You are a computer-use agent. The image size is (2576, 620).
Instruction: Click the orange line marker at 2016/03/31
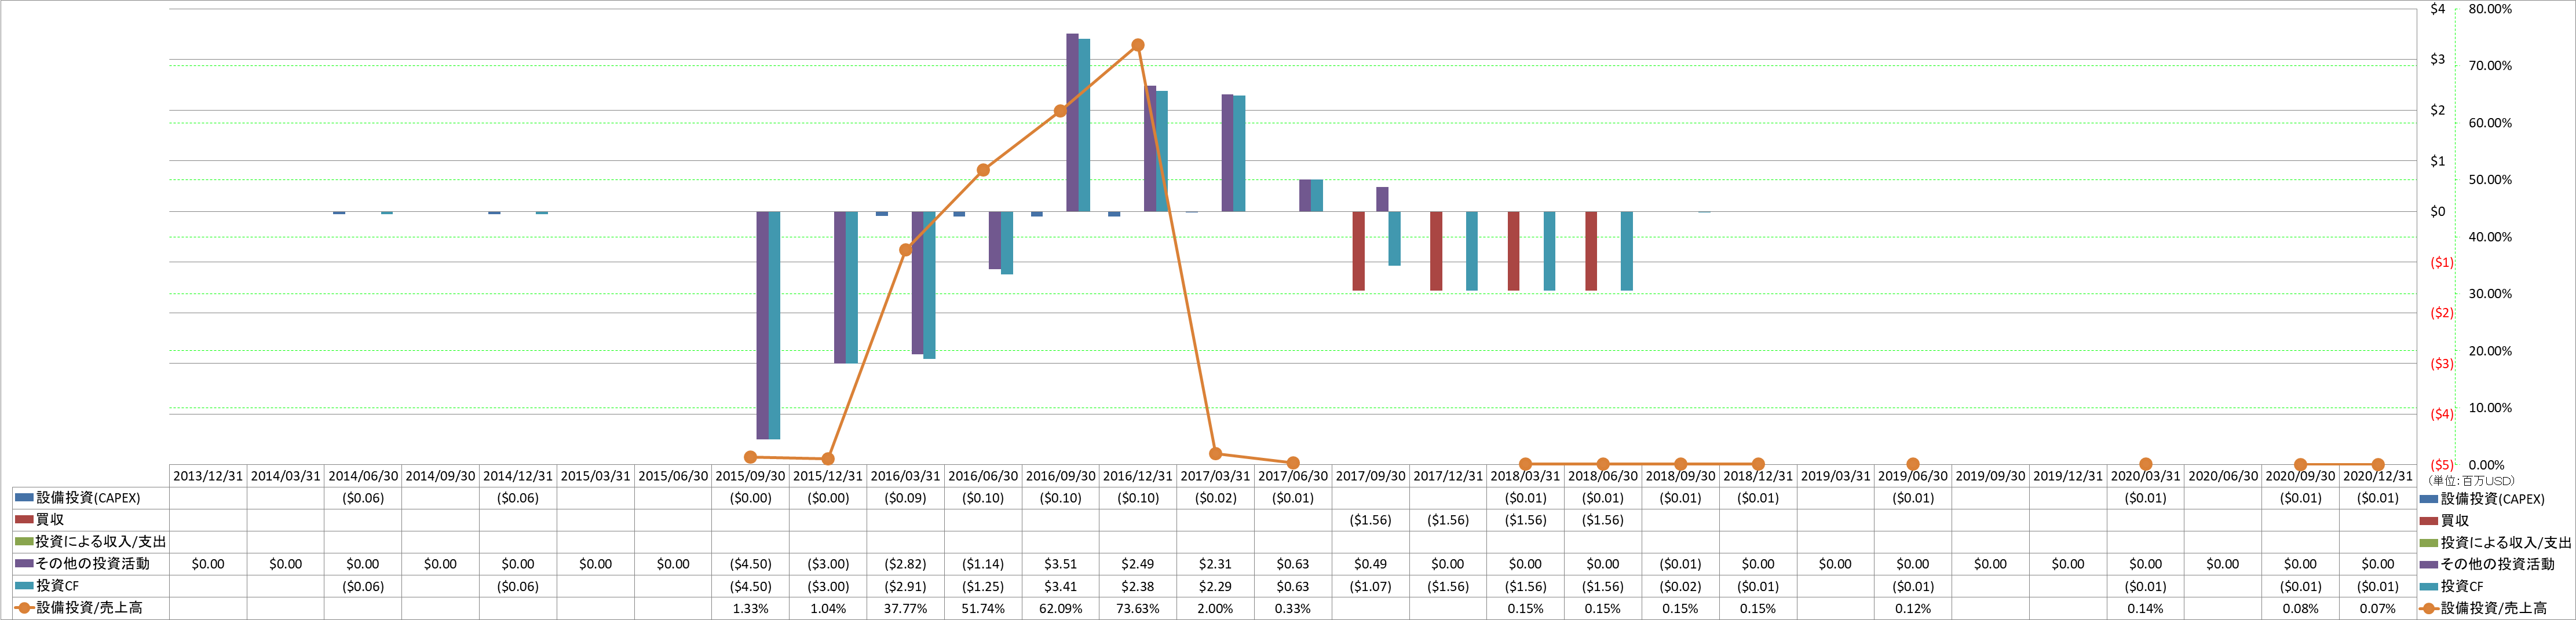pos(905,250)
